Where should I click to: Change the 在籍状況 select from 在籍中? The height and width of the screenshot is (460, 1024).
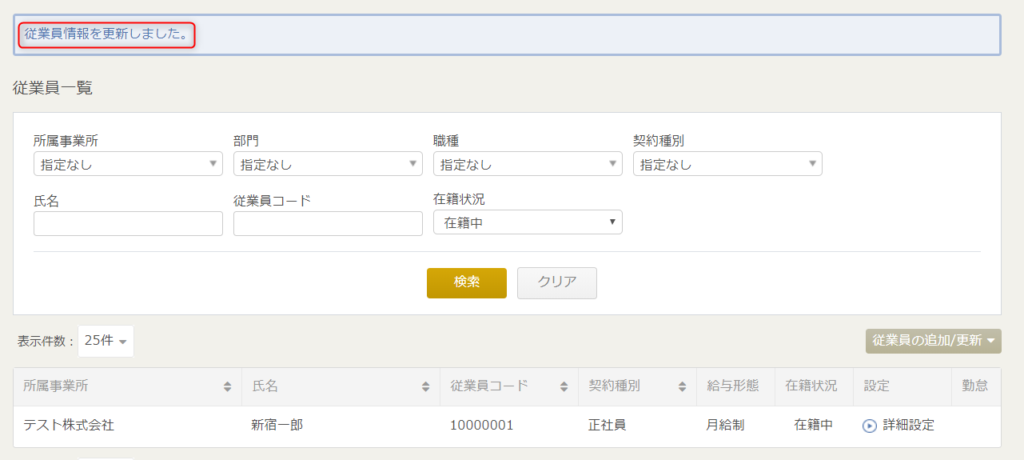coord(528,222)
